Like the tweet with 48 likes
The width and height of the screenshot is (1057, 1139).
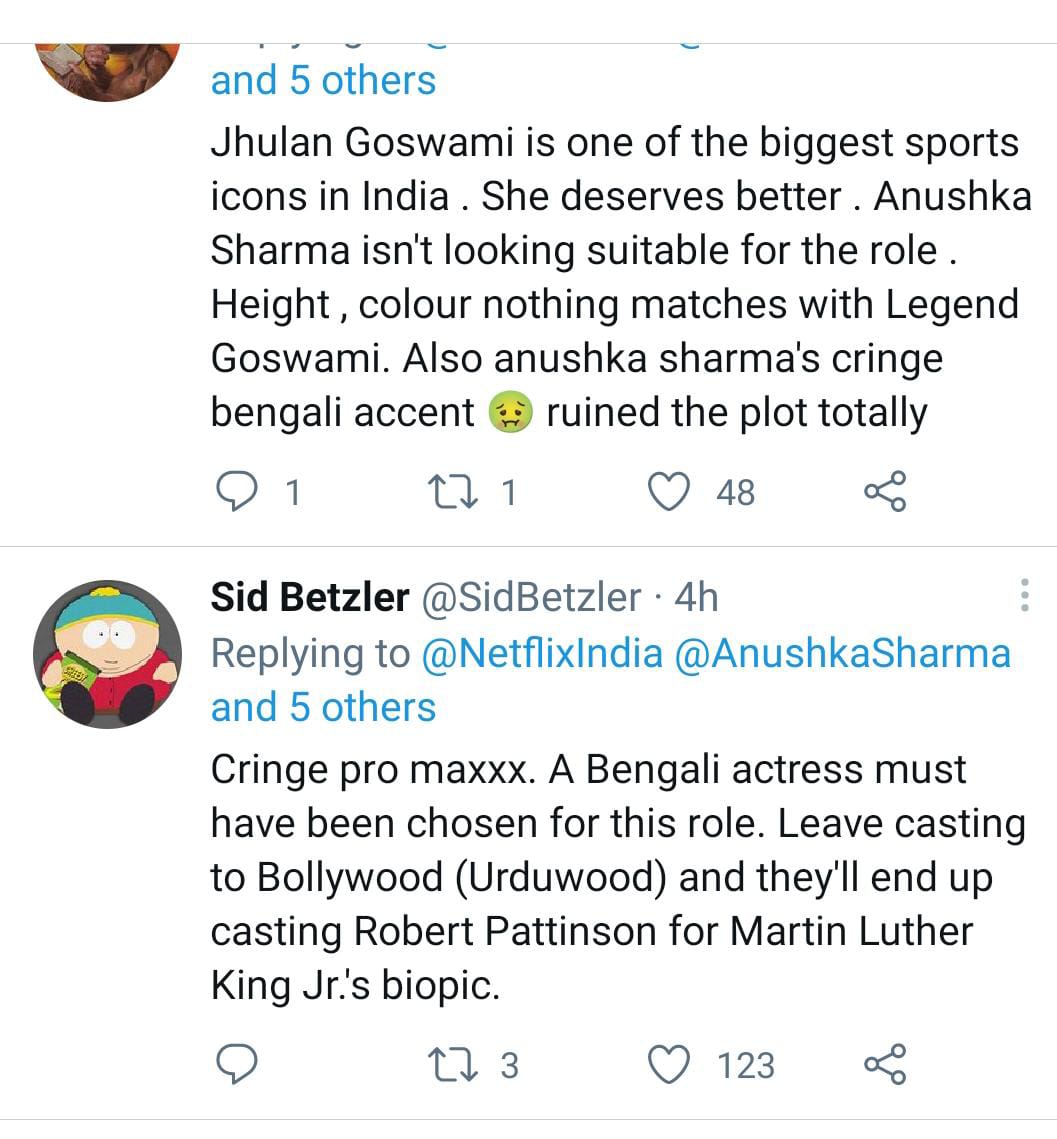pyautogui.click(x=669, y=492)
